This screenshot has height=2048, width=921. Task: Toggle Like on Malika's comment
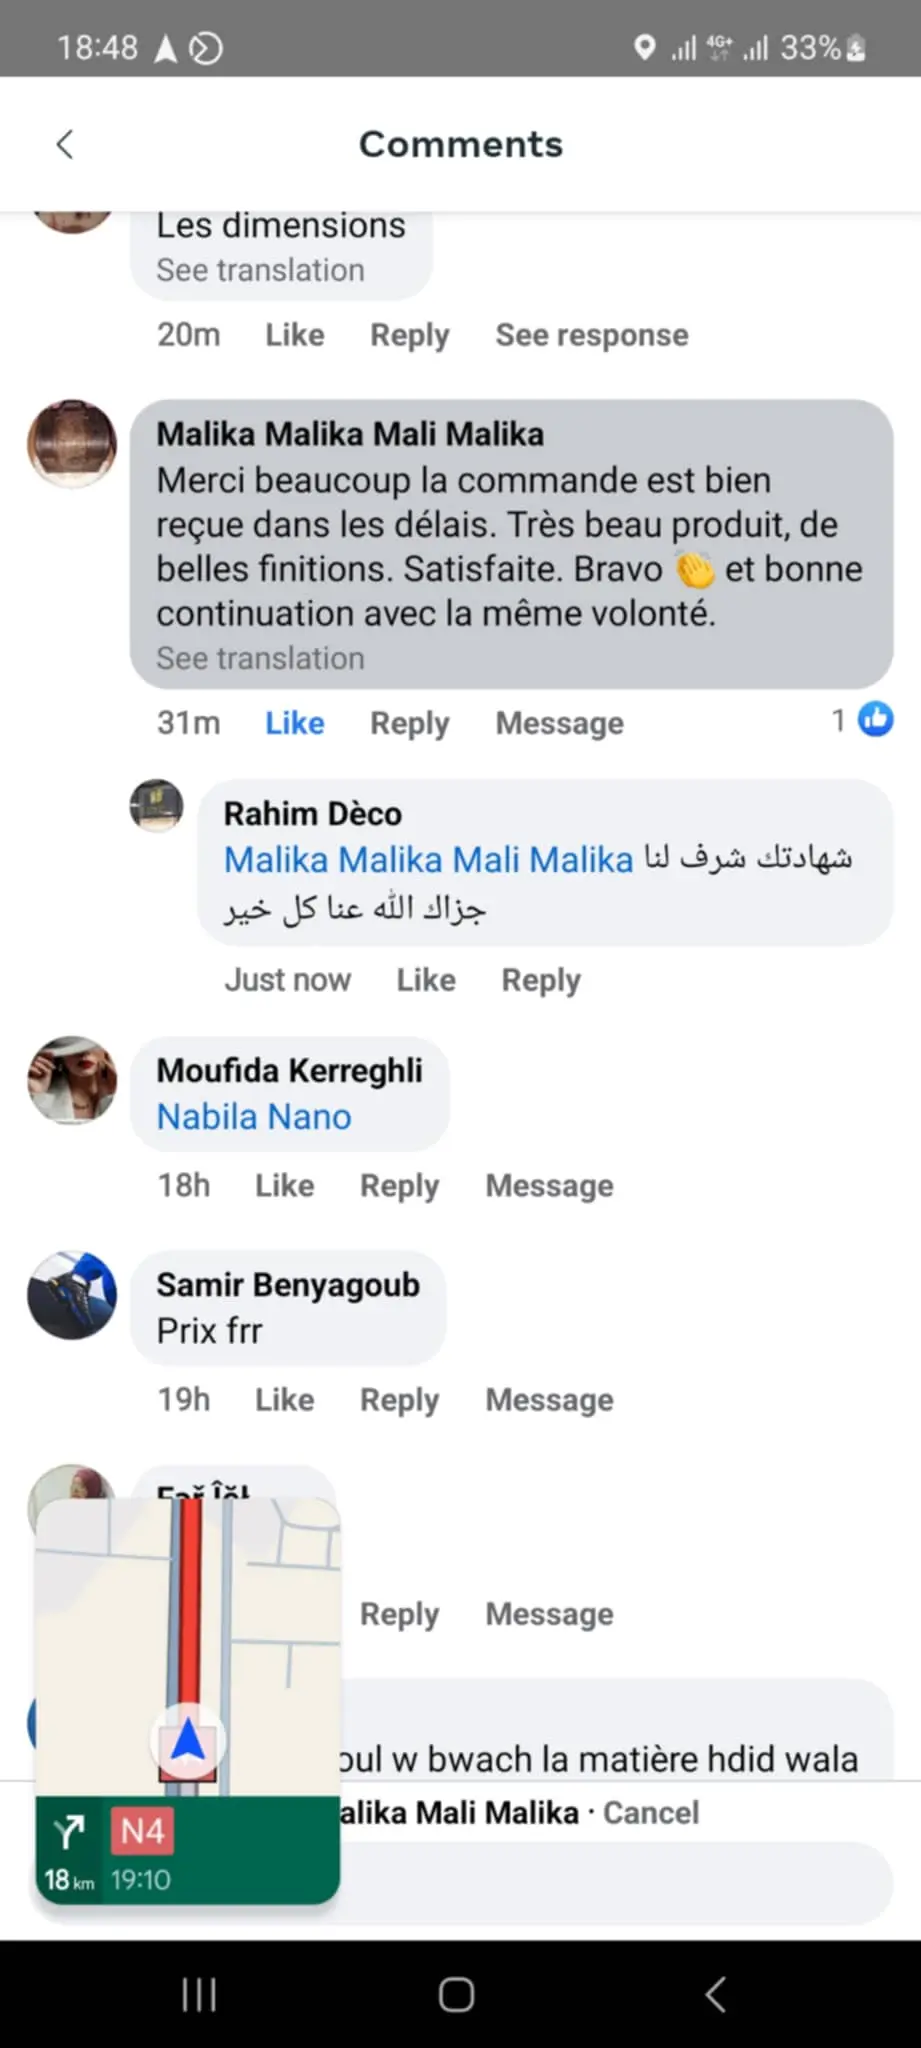pyautogui.click(x=294, y=723)
